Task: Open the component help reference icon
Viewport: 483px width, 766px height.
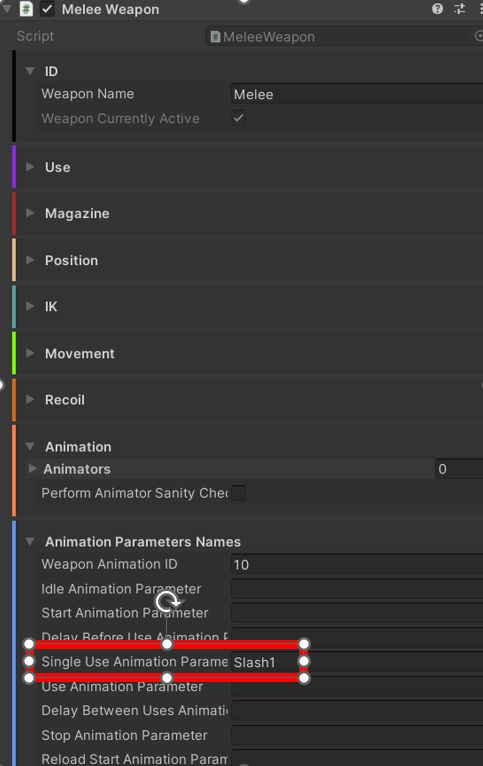Action: coord(437,9)
